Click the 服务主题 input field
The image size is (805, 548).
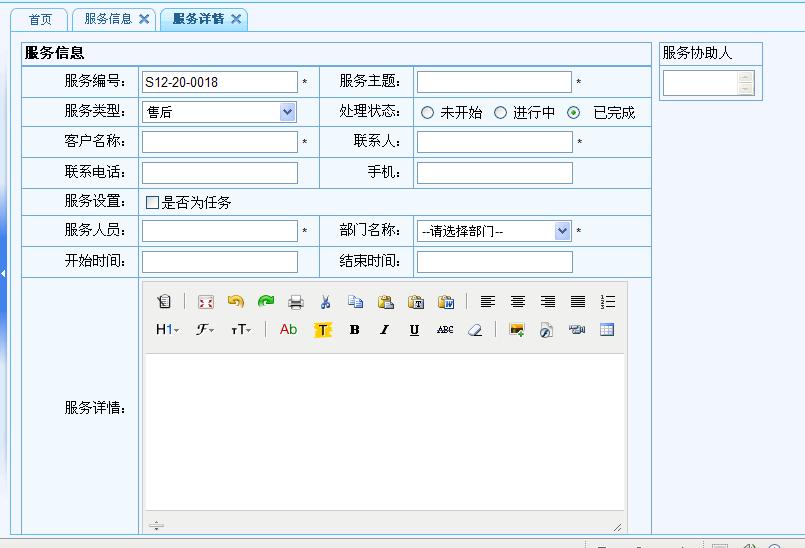(x=494, y=82)
